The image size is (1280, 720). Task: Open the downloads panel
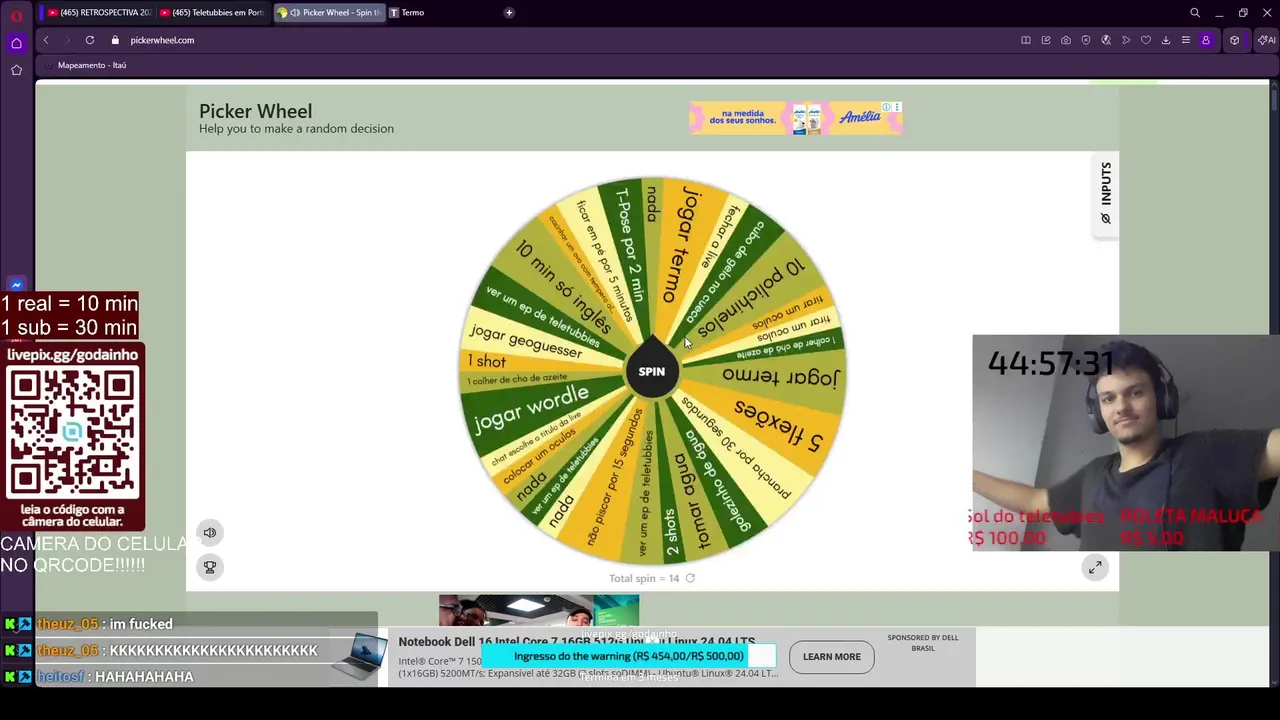1166,40
